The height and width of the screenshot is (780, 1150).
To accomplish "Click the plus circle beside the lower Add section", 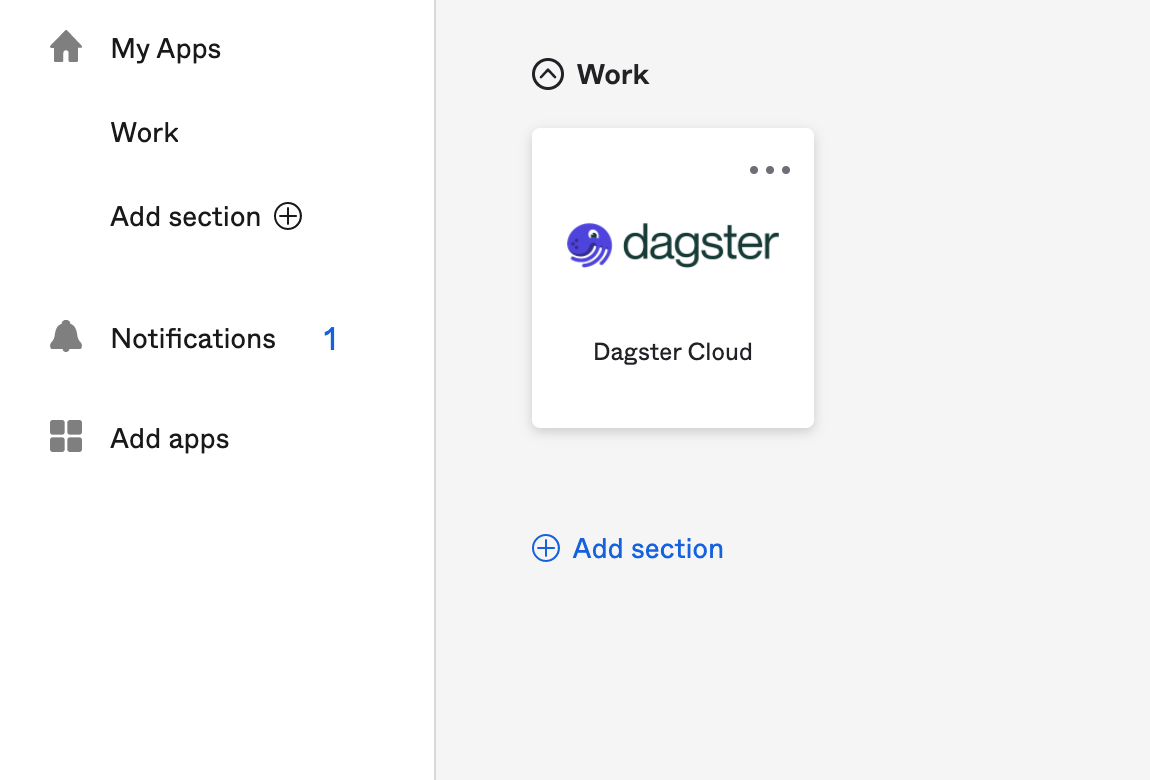I will point(546,548).
